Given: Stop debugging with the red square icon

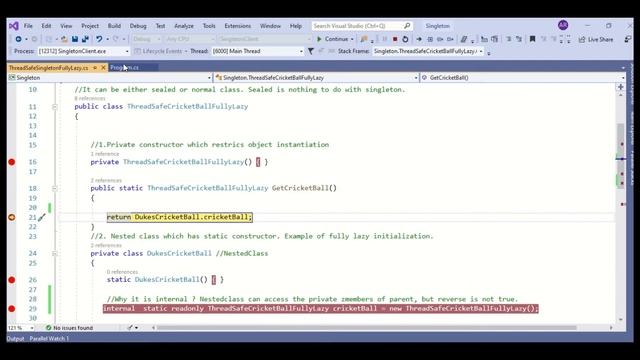Looking at the screenshot, I should click(x=395, y=39).
